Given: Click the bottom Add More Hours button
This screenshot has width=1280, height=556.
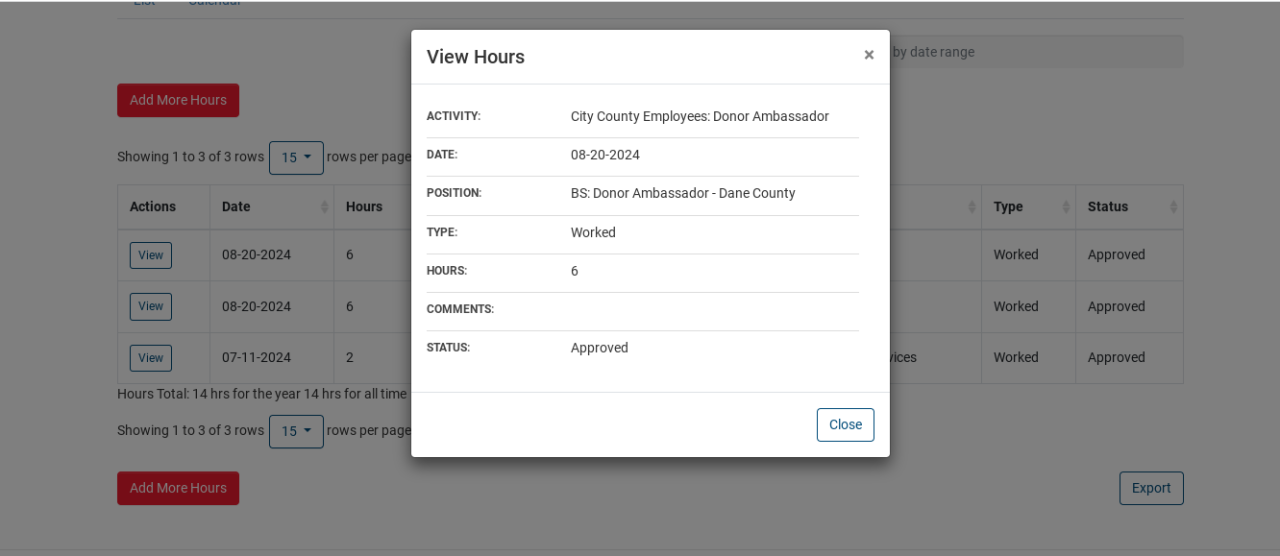Looking at the screenshot, I should [x=178, y=488].
